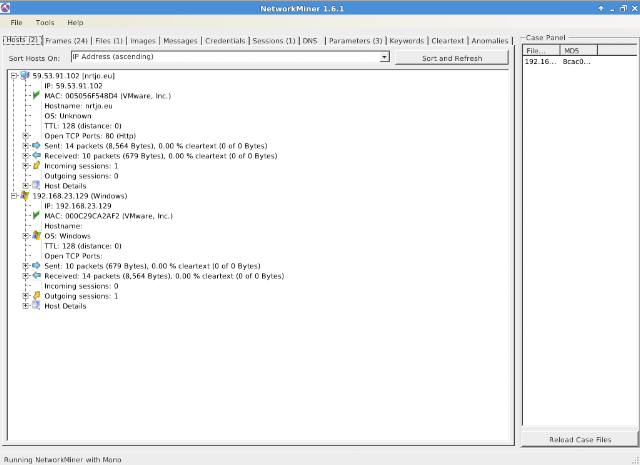Viewport: 640px width, 465px height.
Task: Click received arrow icon for 14 packets row
Action: coord(36,276)
